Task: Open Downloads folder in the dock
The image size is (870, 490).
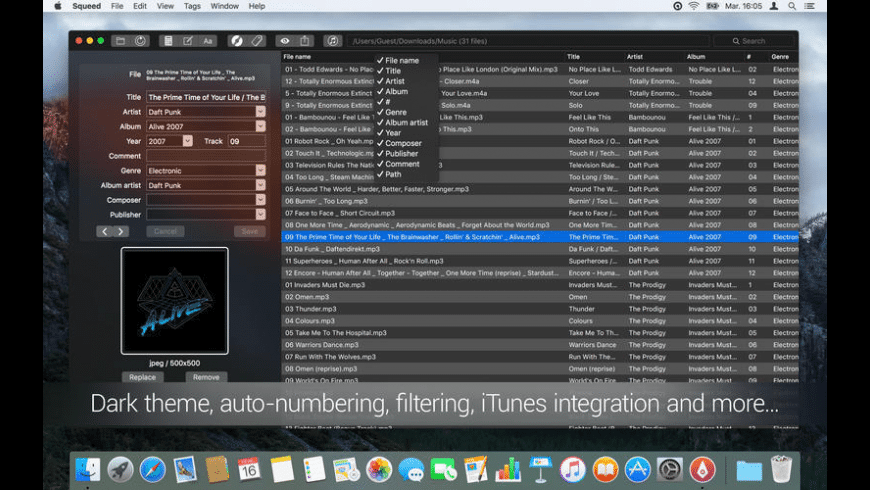Action: [x=749, y=471]
